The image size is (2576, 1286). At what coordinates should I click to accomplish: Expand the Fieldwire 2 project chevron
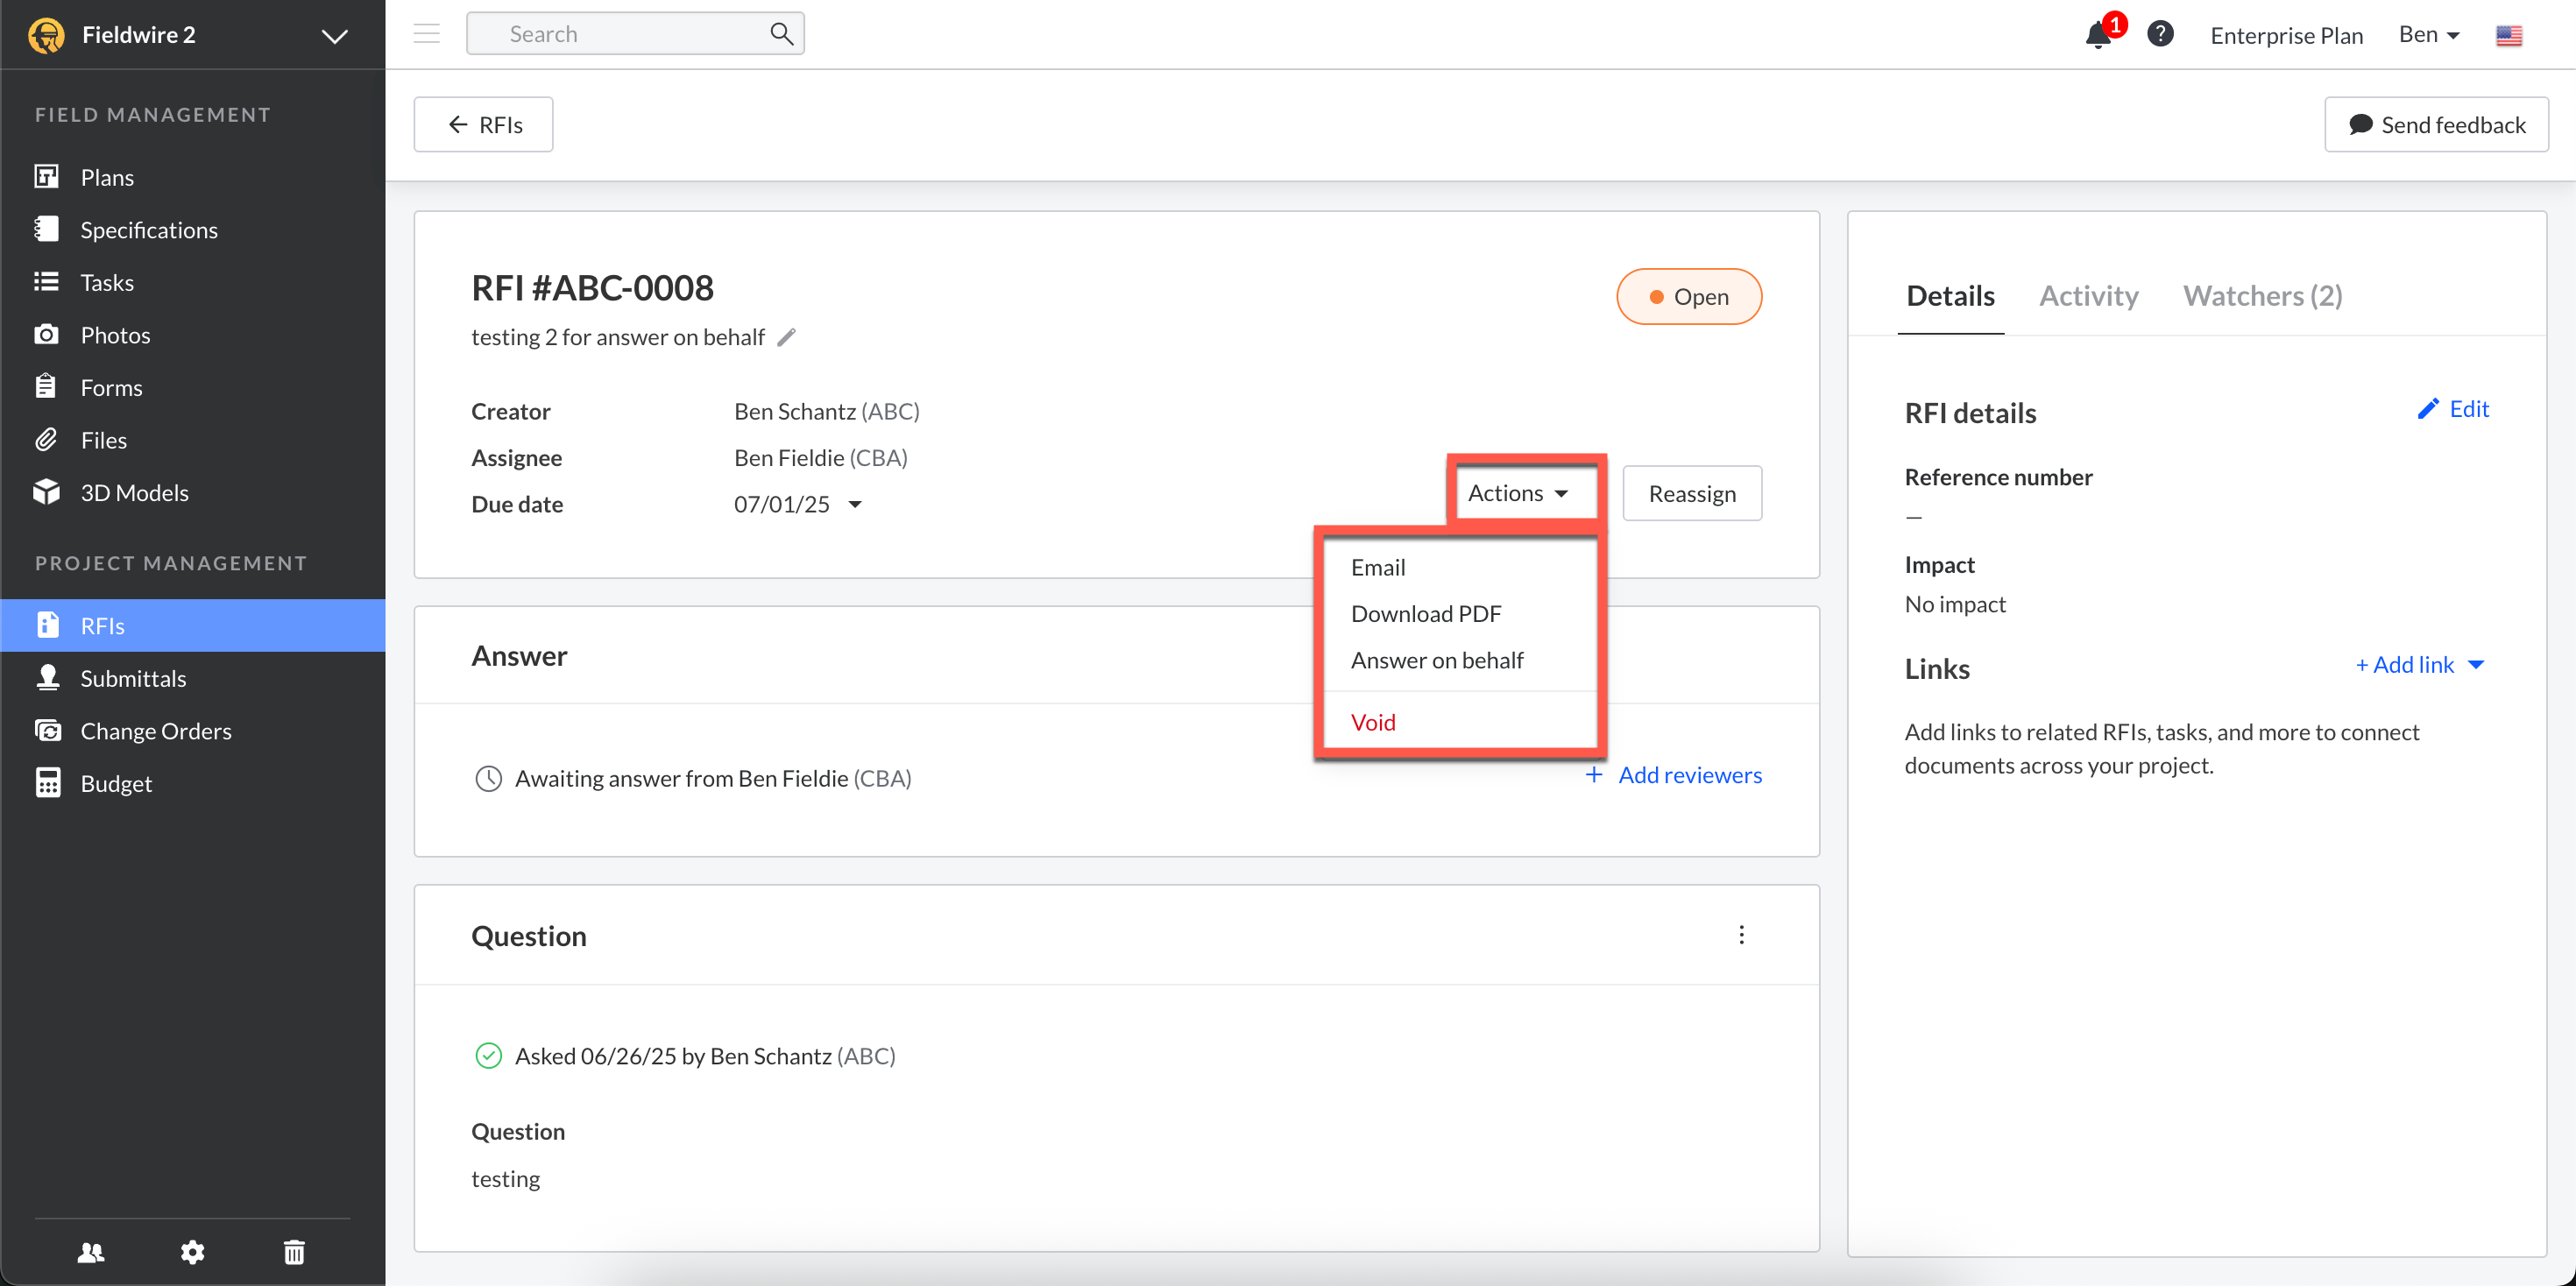pyautogui.click(x=334, y=36)
